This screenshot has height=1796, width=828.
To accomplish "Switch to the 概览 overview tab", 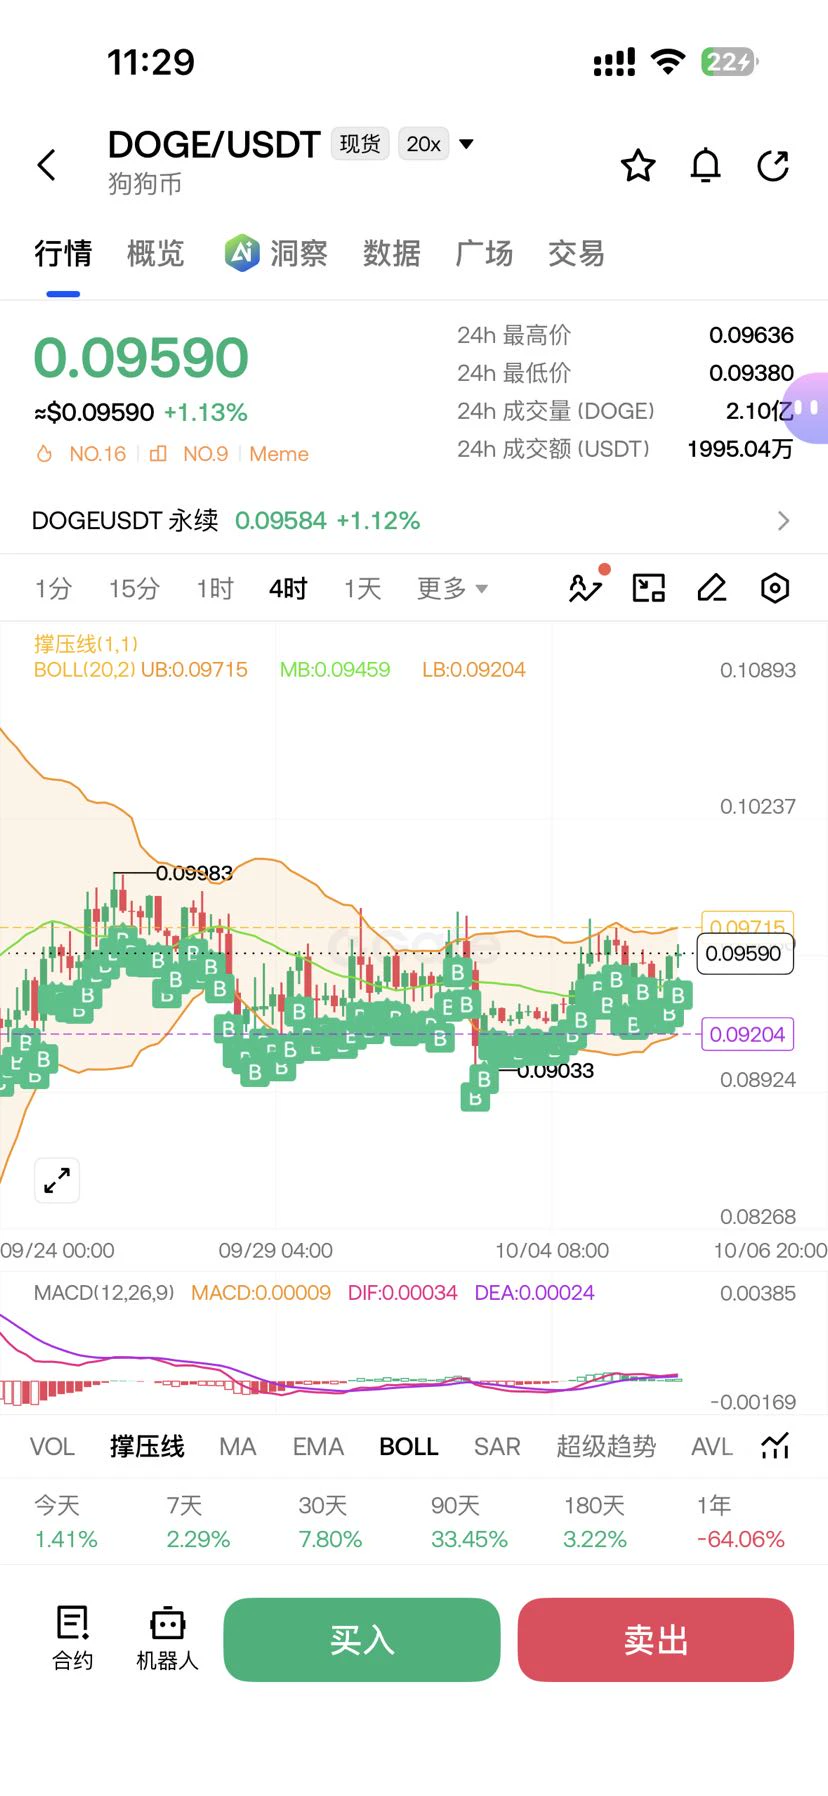I will click(x=156, y=254).
